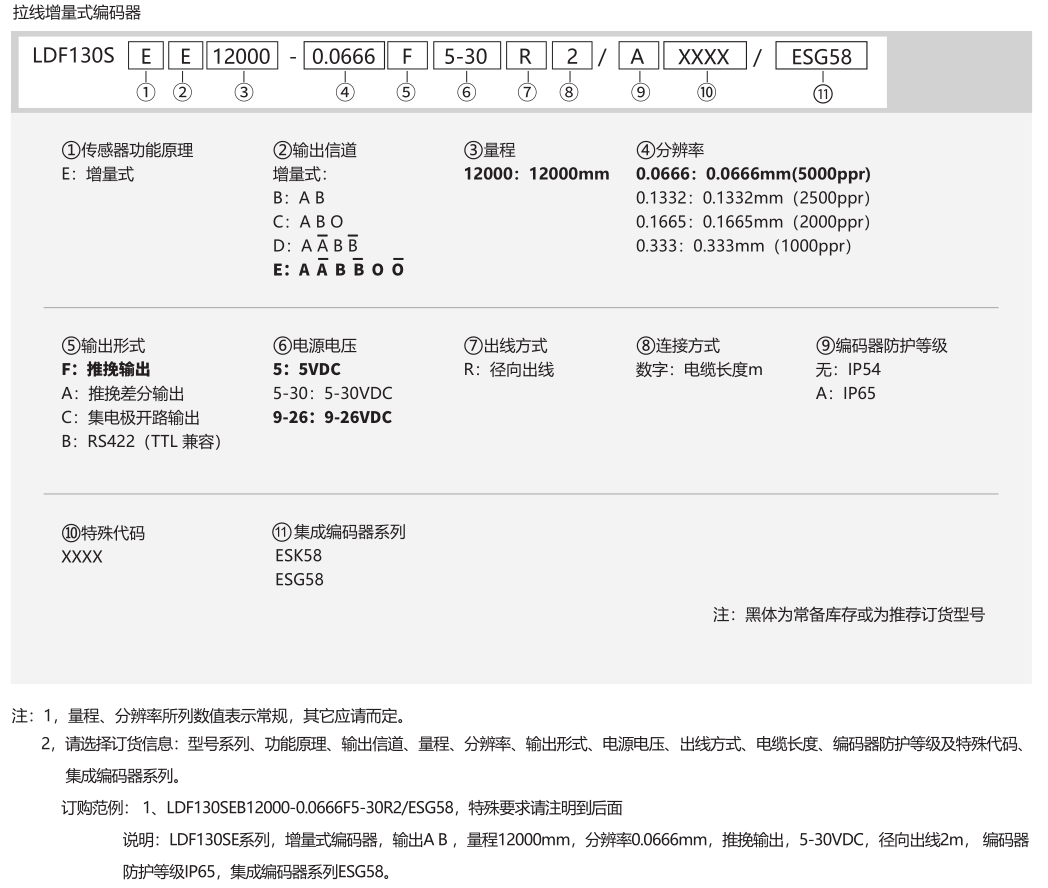Image resolution: width=1048 pixels, height=888 pixels.
Task: Click ESG58 in the 集成编码器系列 list
Action: [299, 579]
